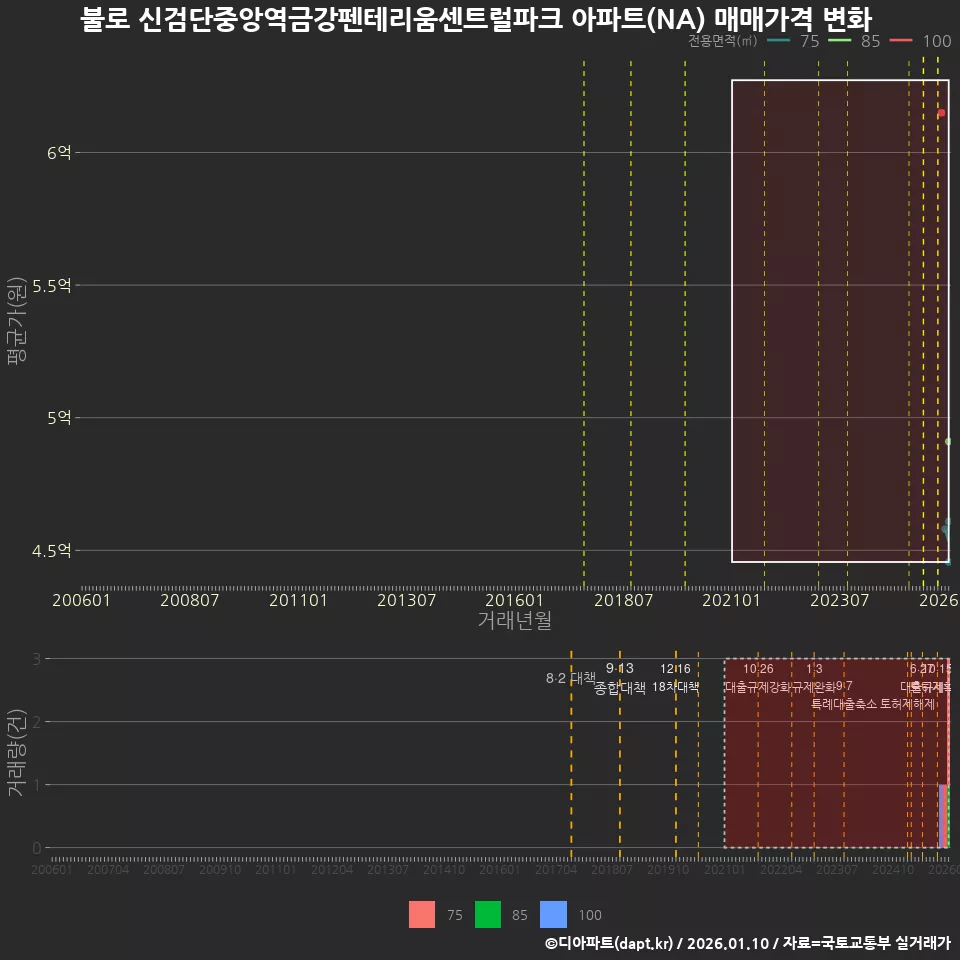This screenshot has height=960, width=960.
Task: Click the 8·2 대책 policy marker
Action: pos(572,677)
